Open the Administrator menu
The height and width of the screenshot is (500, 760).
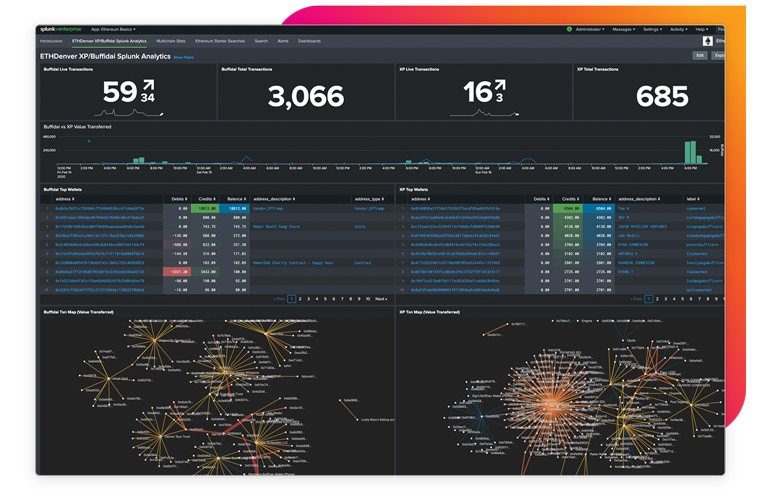pyautogui.click(x=590, y=30)
